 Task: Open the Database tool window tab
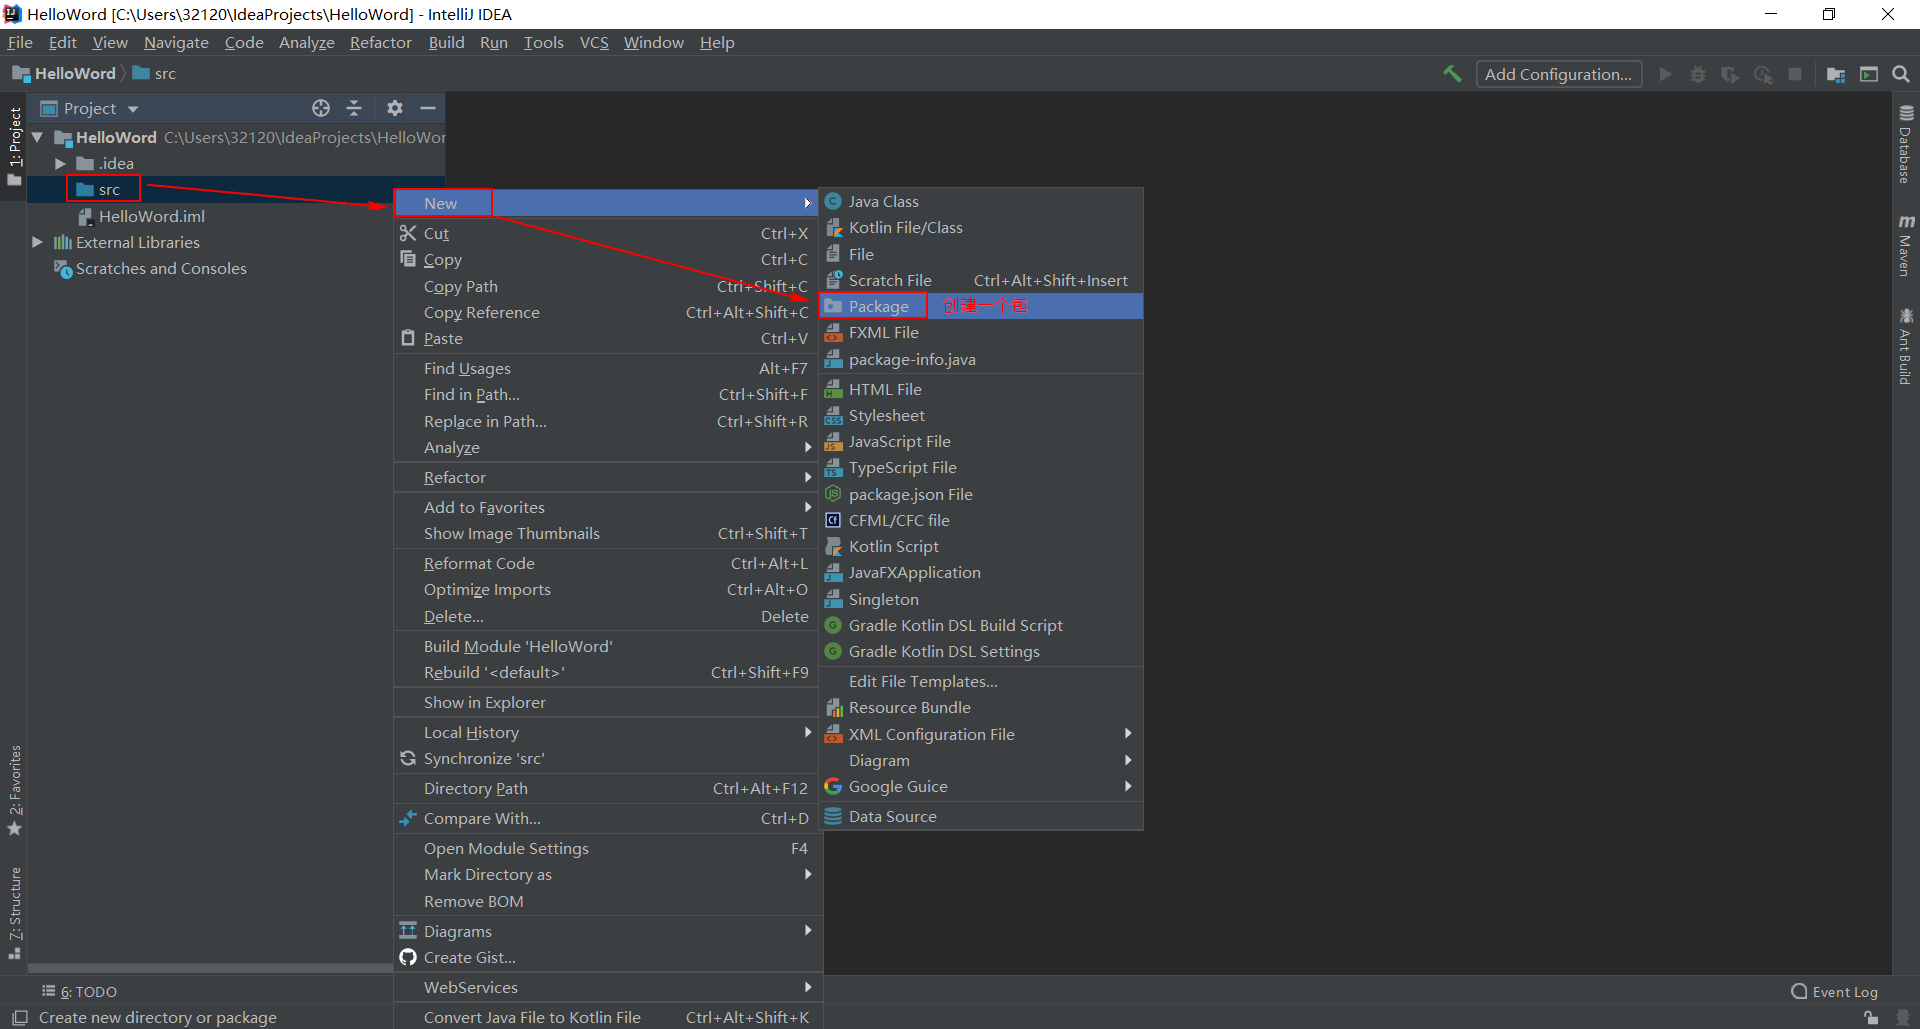pyautogui.click(x=1906, y=145)
